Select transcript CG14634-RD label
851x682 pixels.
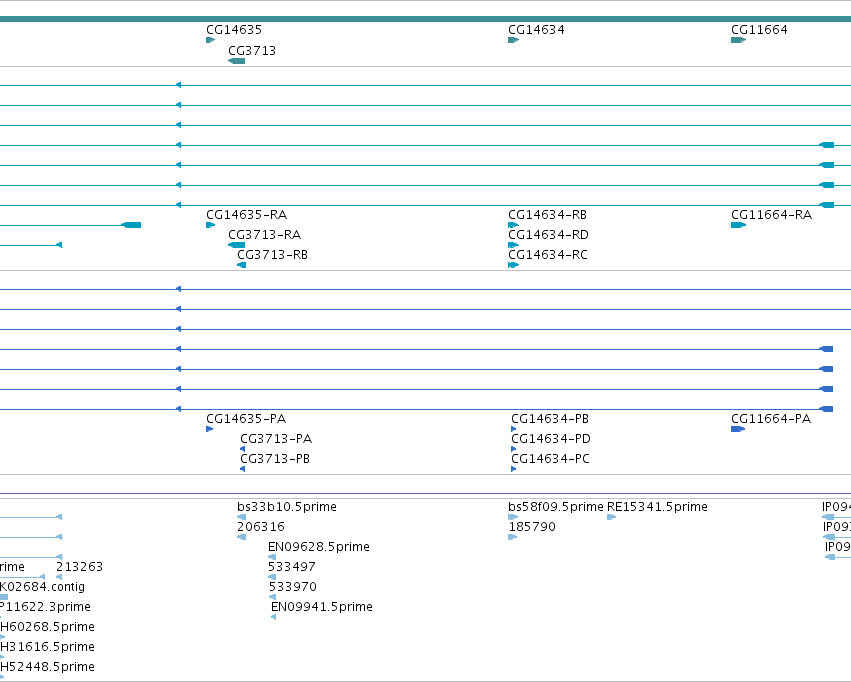(x=548, y=235)
